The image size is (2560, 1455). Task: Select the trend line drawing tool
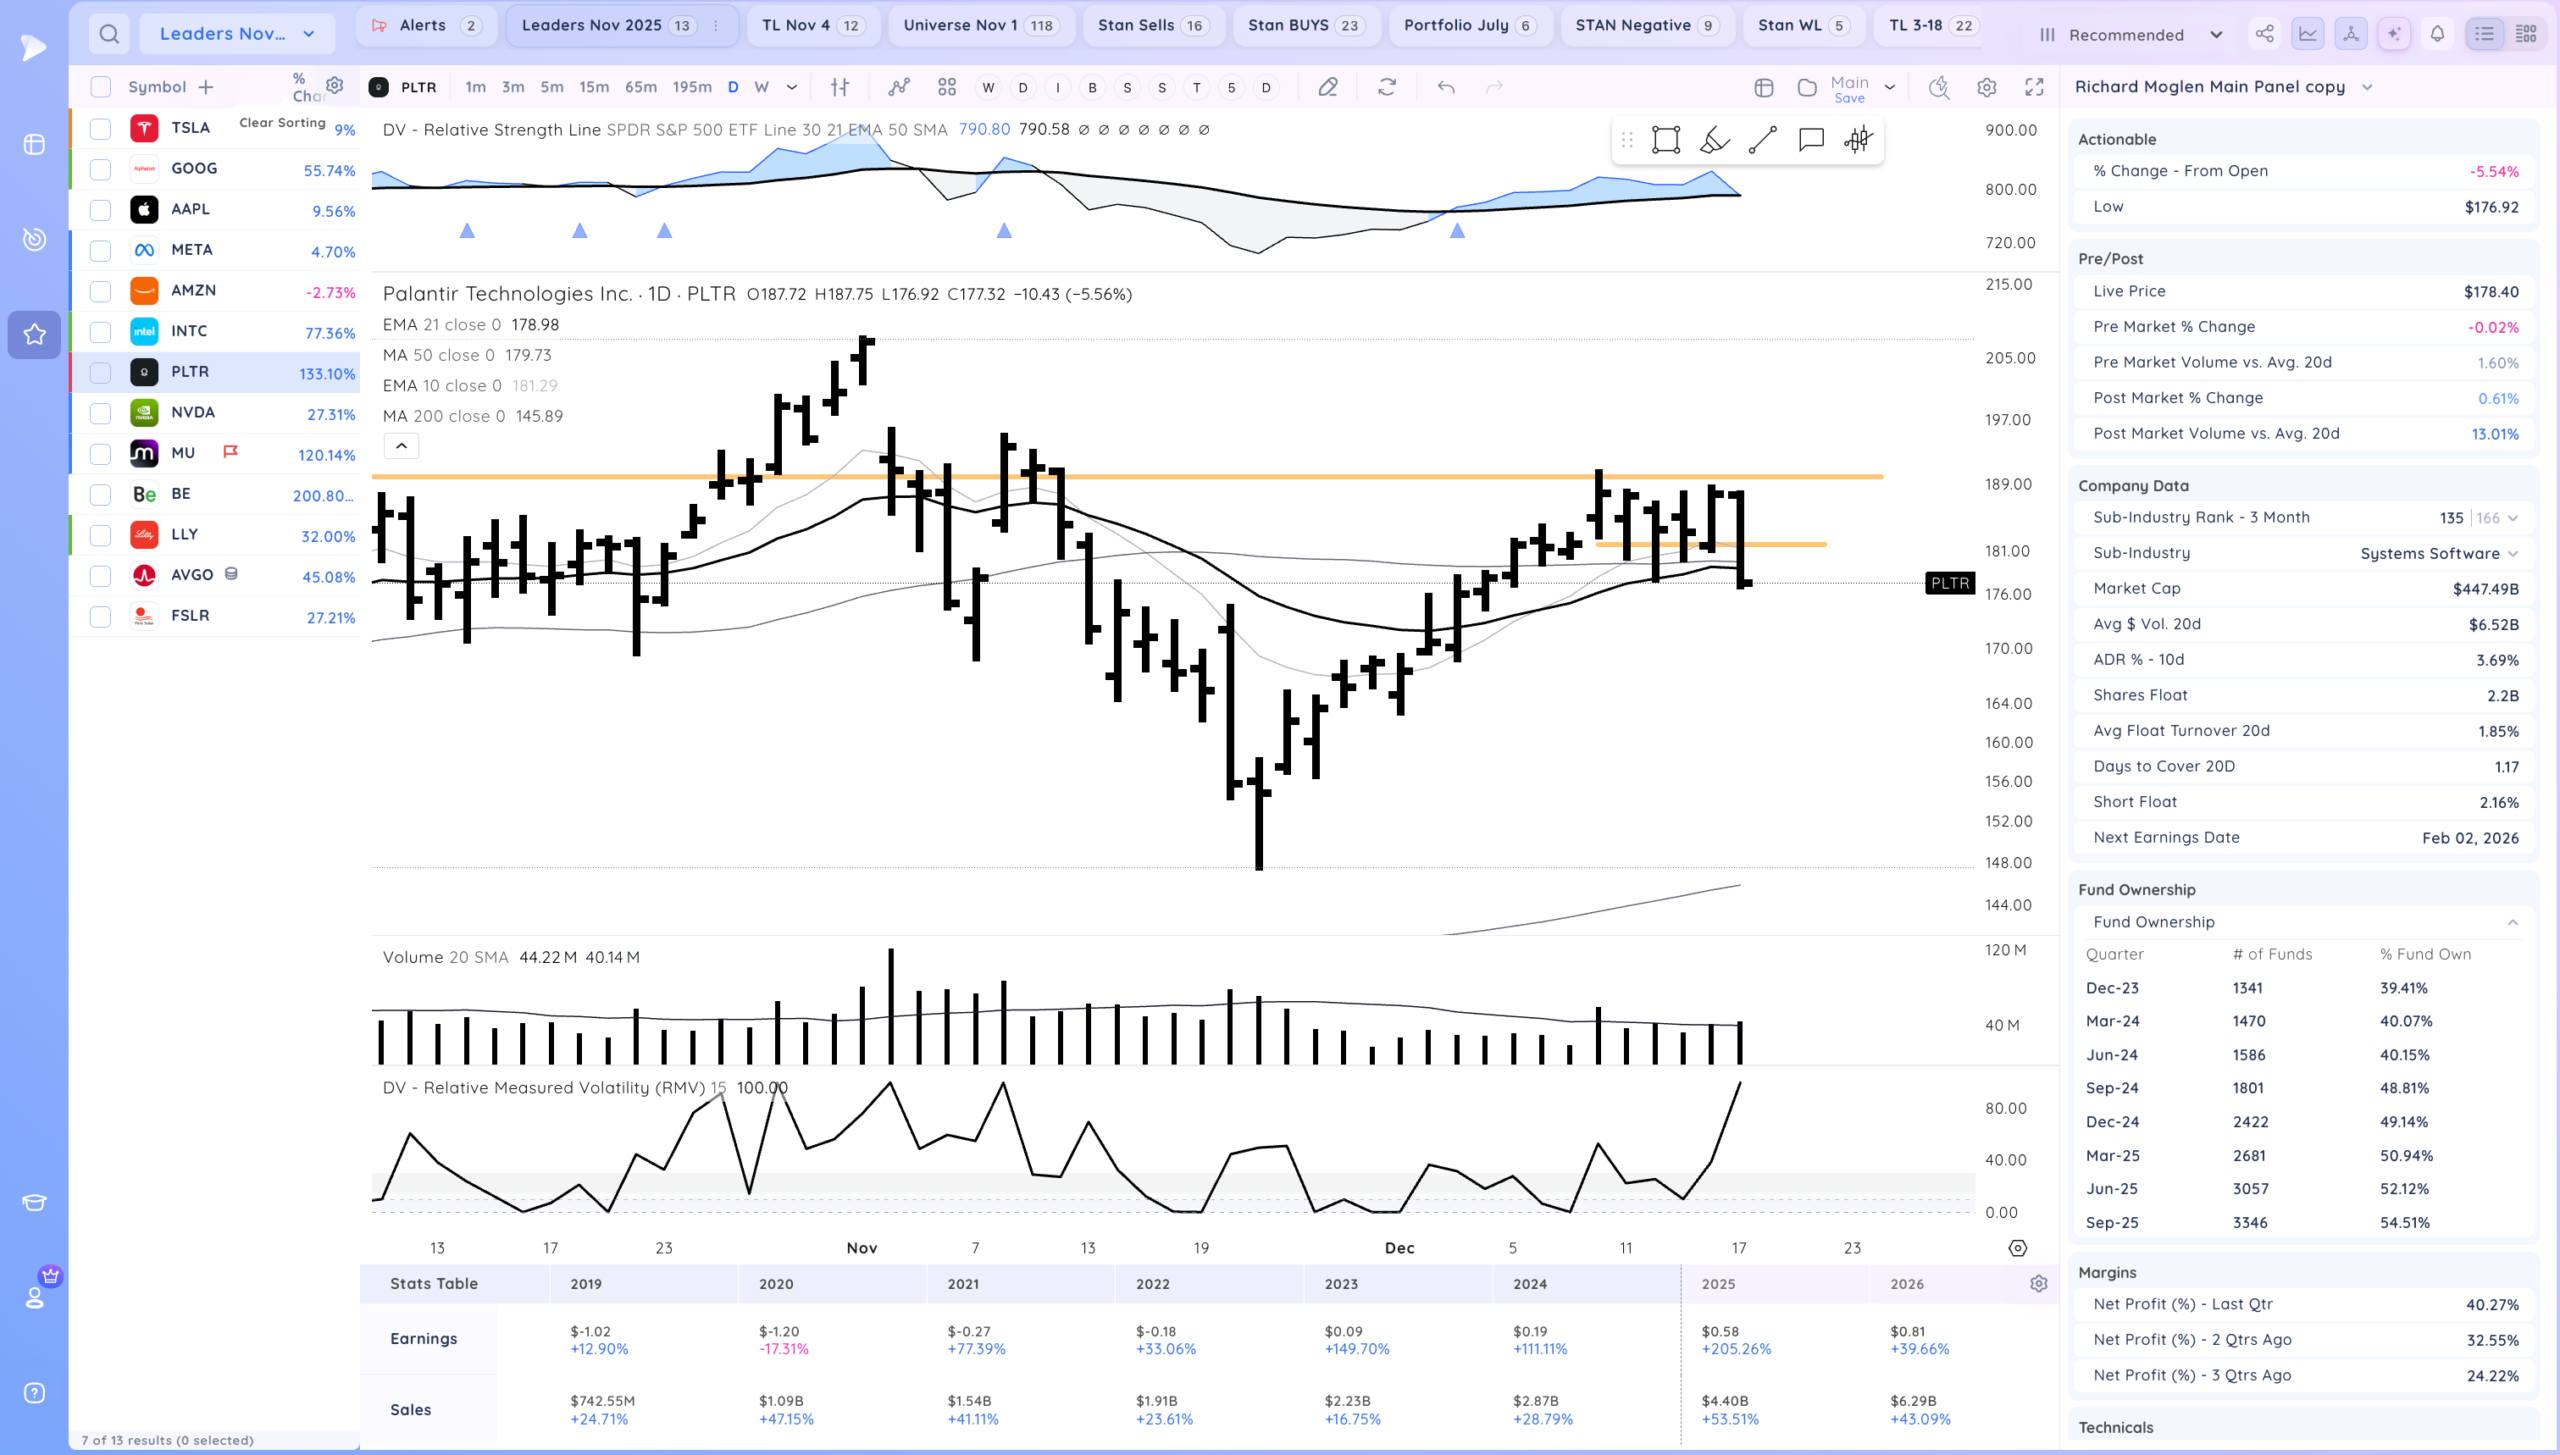click(1762, 140)
